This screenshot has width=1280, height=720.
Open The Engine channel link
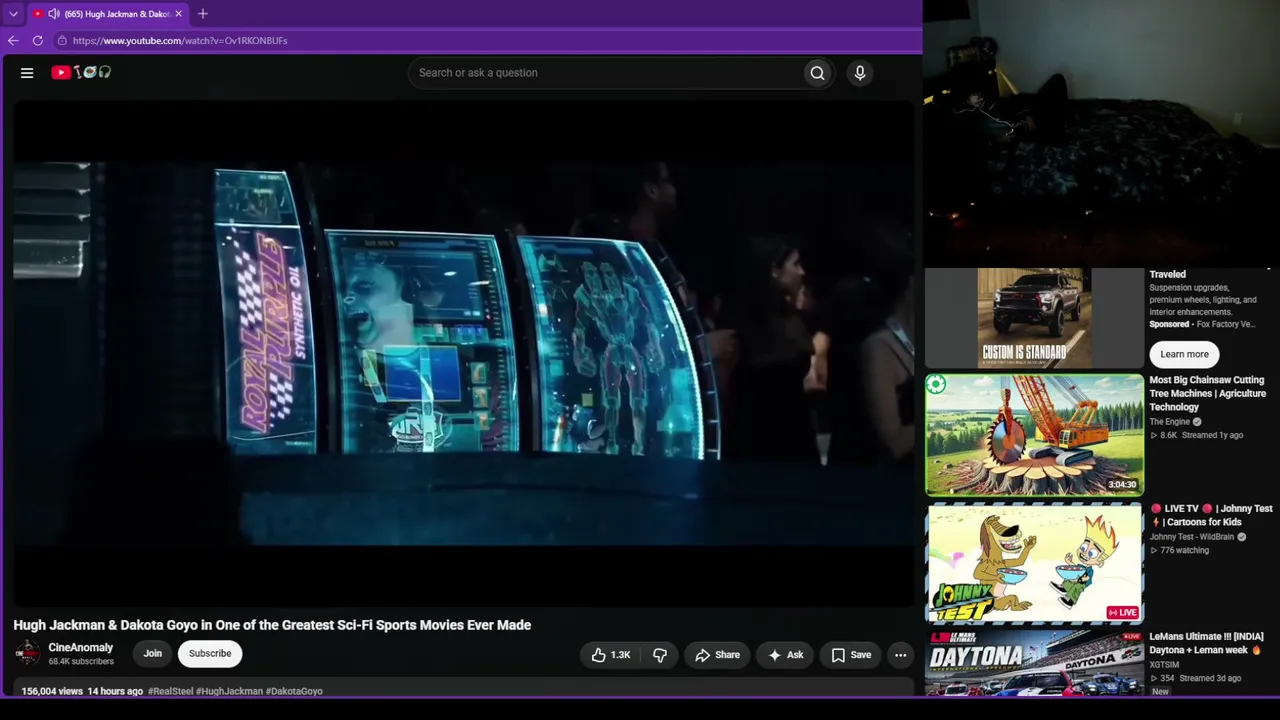click(1170, 422)
